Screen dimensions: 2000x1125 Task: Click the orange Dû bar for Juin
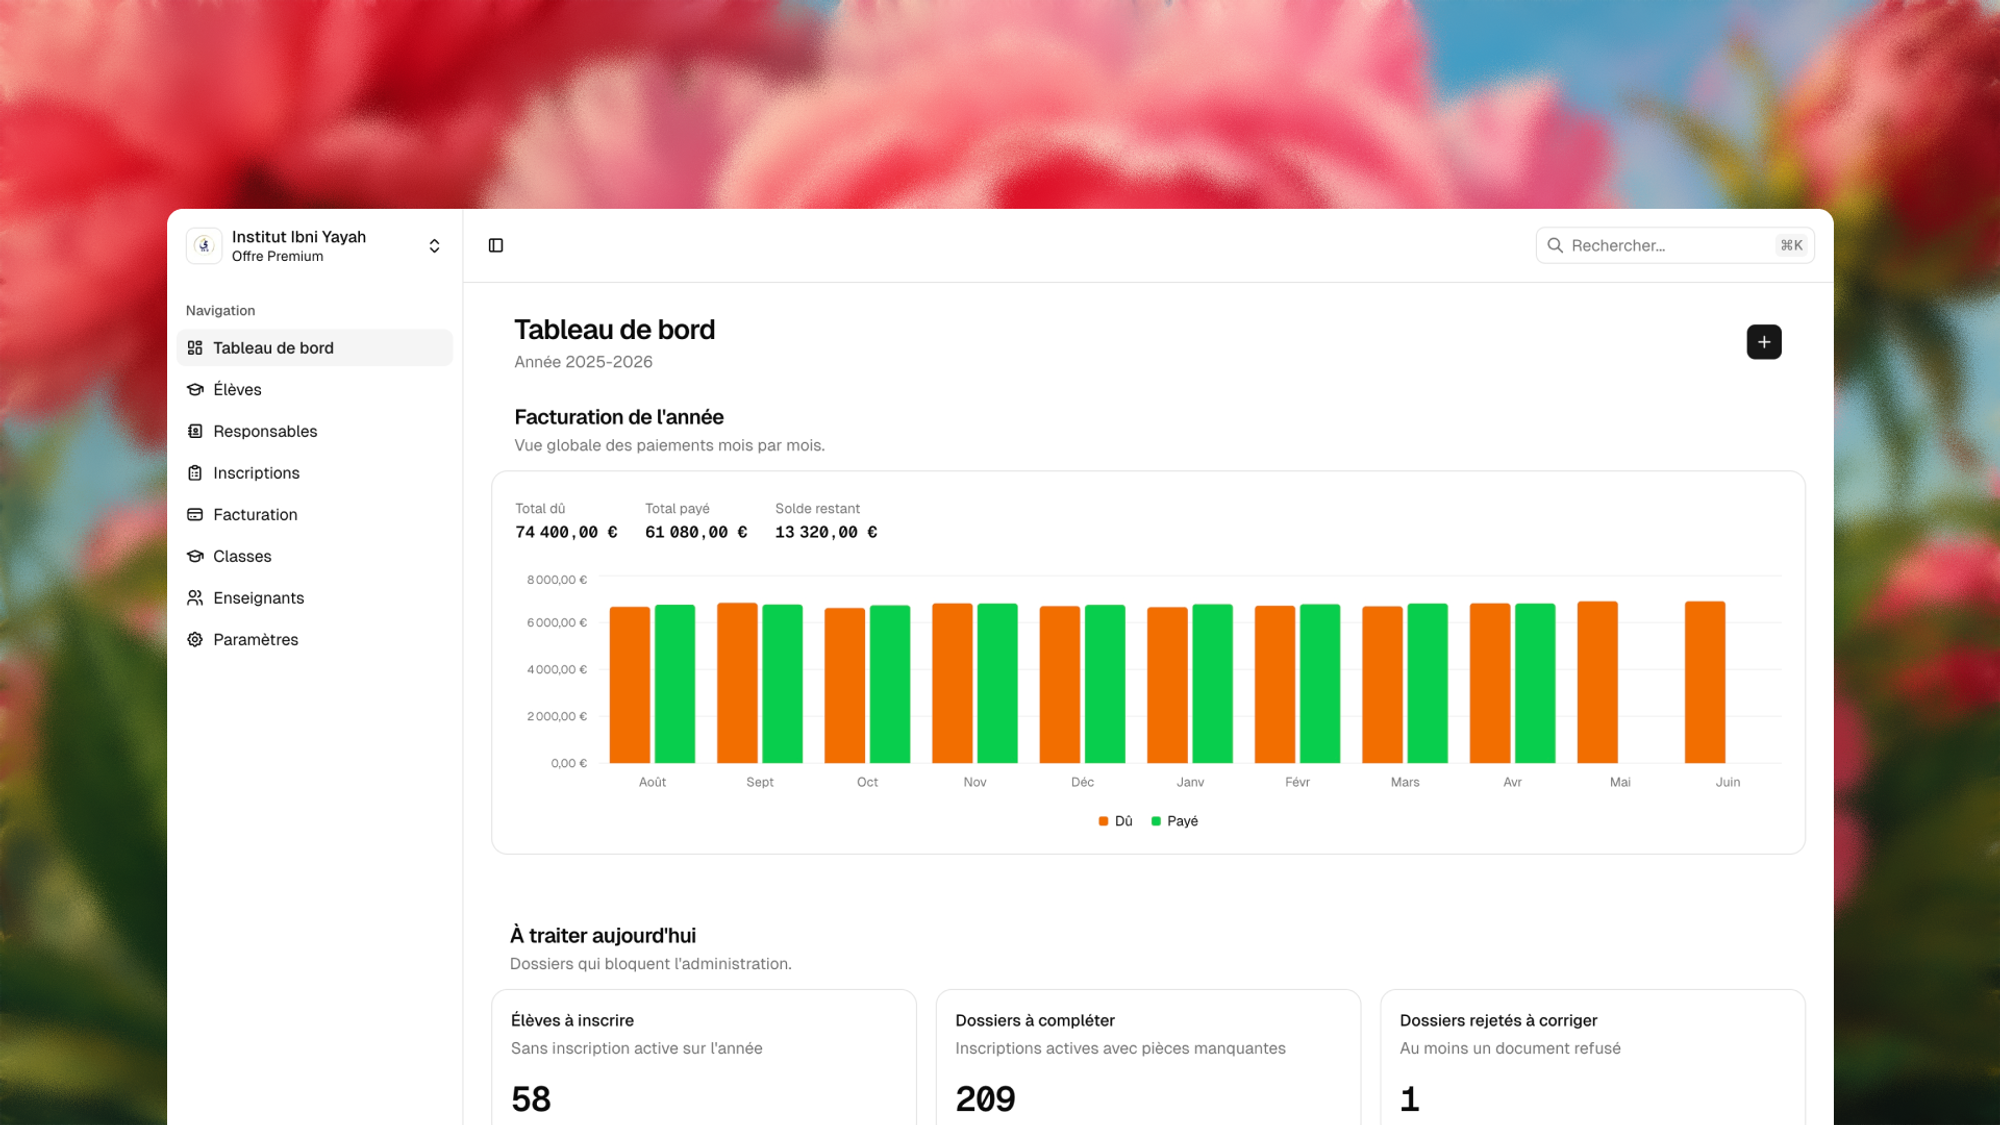[1705, 682]
